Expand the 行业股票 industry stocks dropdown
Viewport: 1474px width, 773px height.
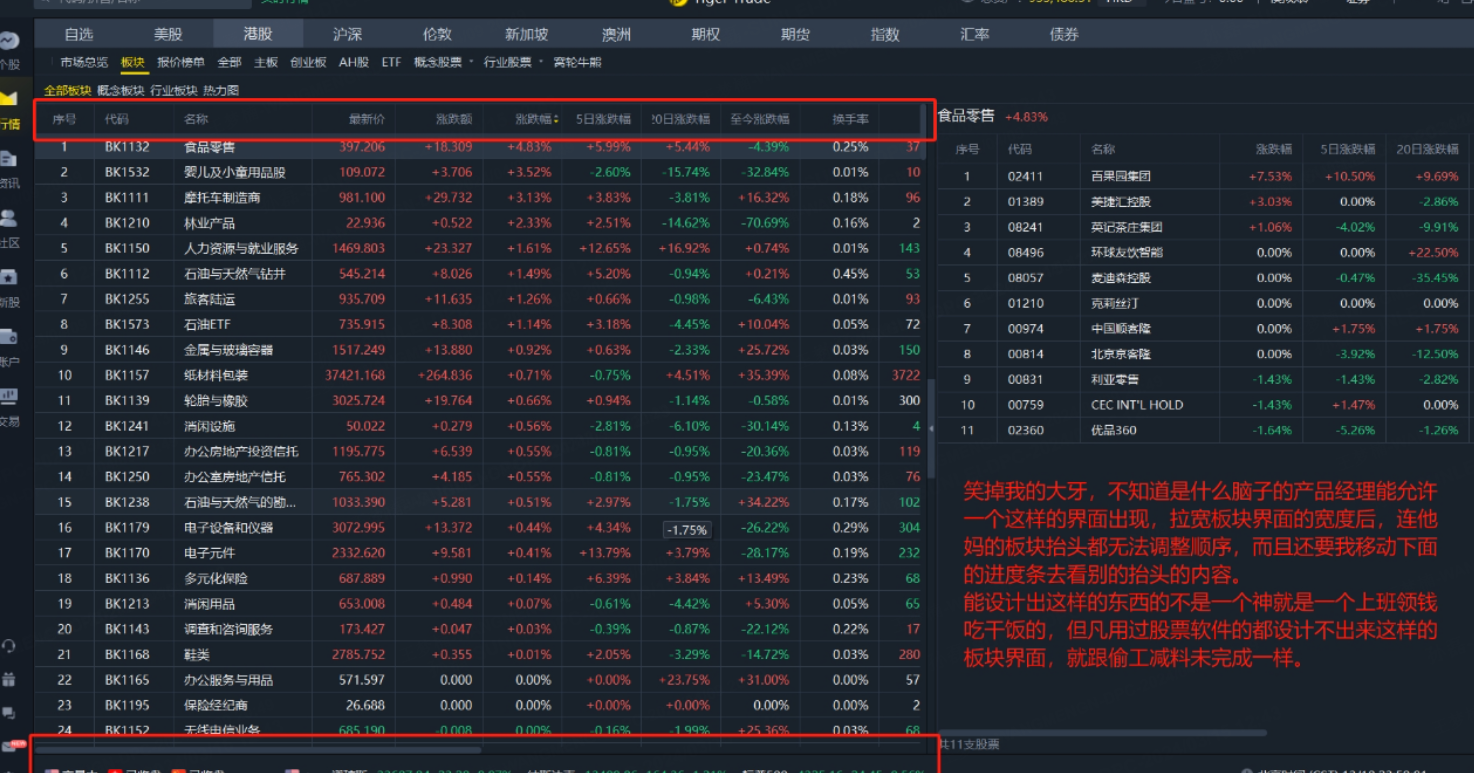tap(513, 62)
